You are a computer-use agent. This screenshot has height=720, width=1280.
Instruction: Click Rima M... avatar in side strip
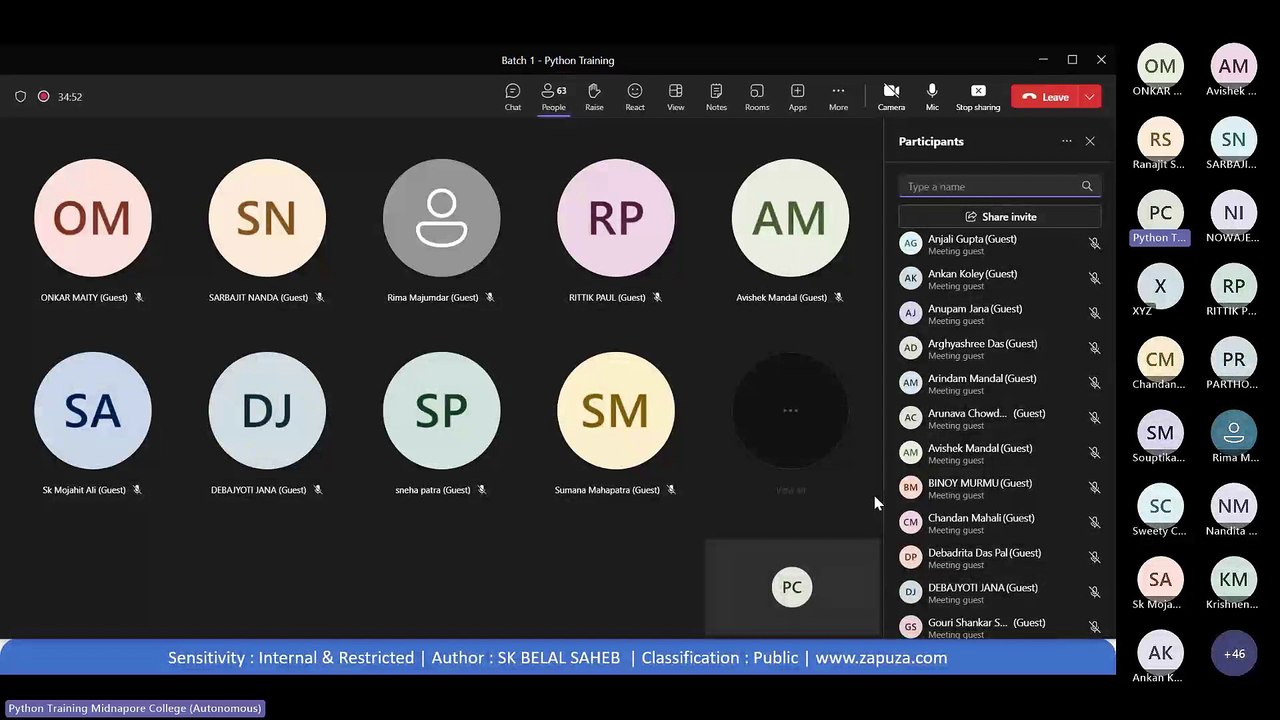point(1234,433)
